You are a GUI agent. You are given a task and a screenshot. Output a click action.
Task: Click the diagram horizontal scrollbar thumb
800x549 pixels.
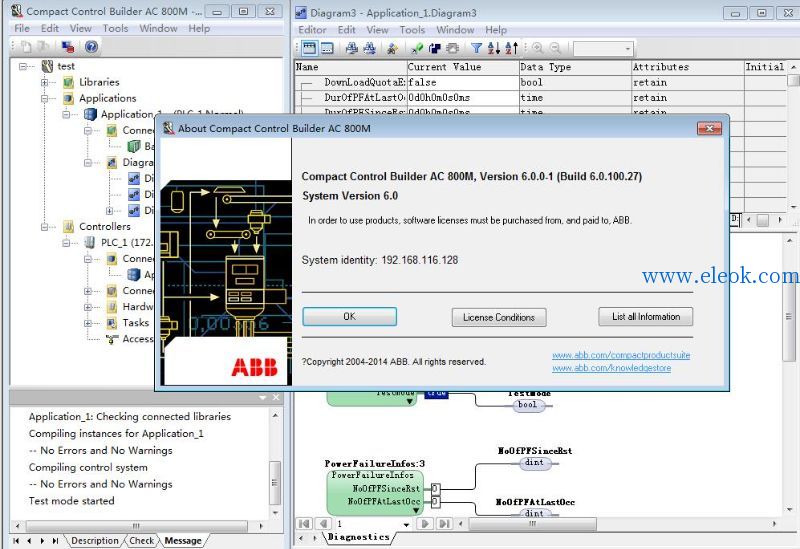click(532, 524)
